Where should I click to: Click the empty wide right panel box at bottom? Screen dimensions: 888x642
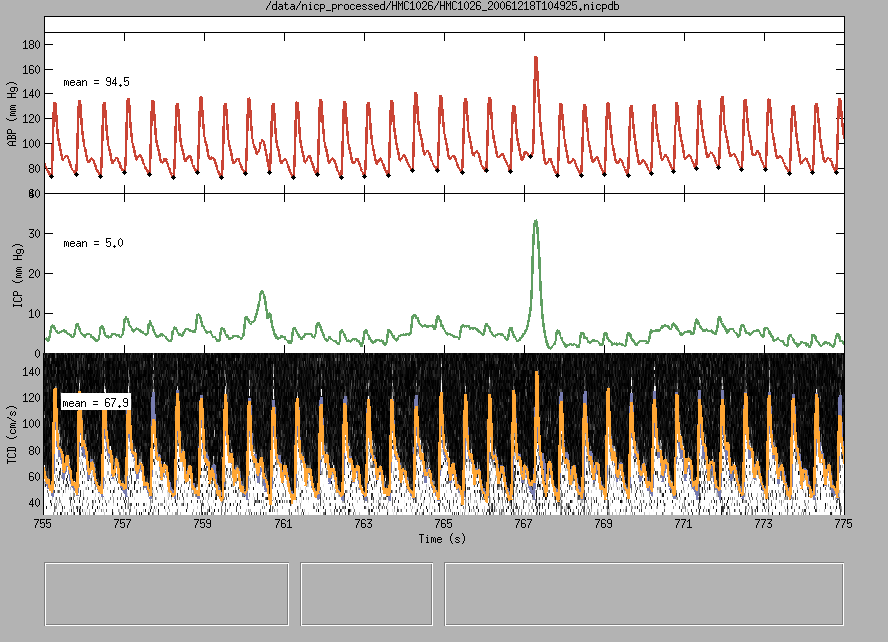(644, 594)
